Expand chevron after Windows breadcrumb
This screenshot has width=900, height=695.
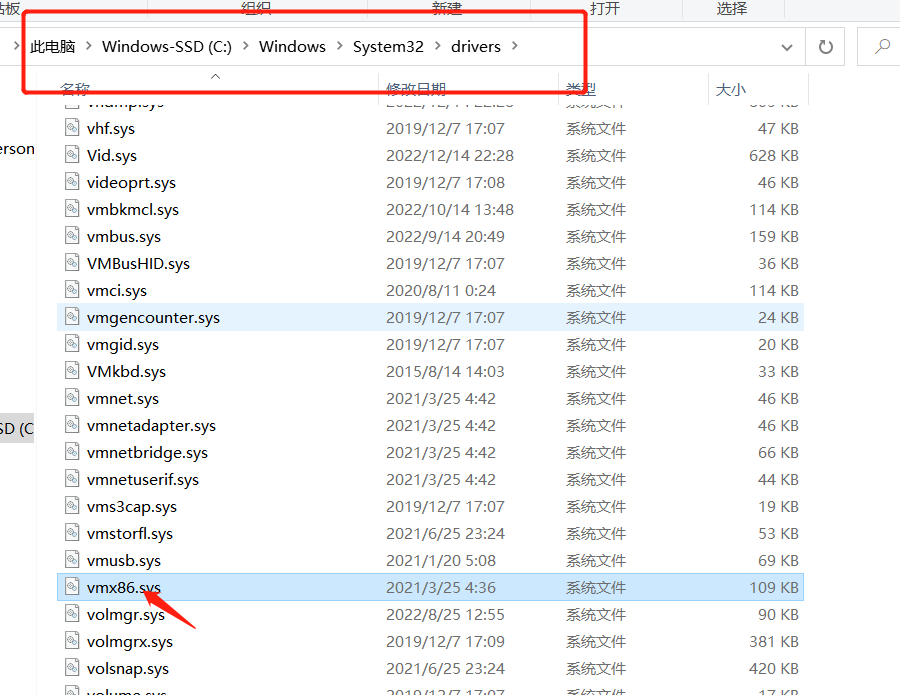pos(339,45)
